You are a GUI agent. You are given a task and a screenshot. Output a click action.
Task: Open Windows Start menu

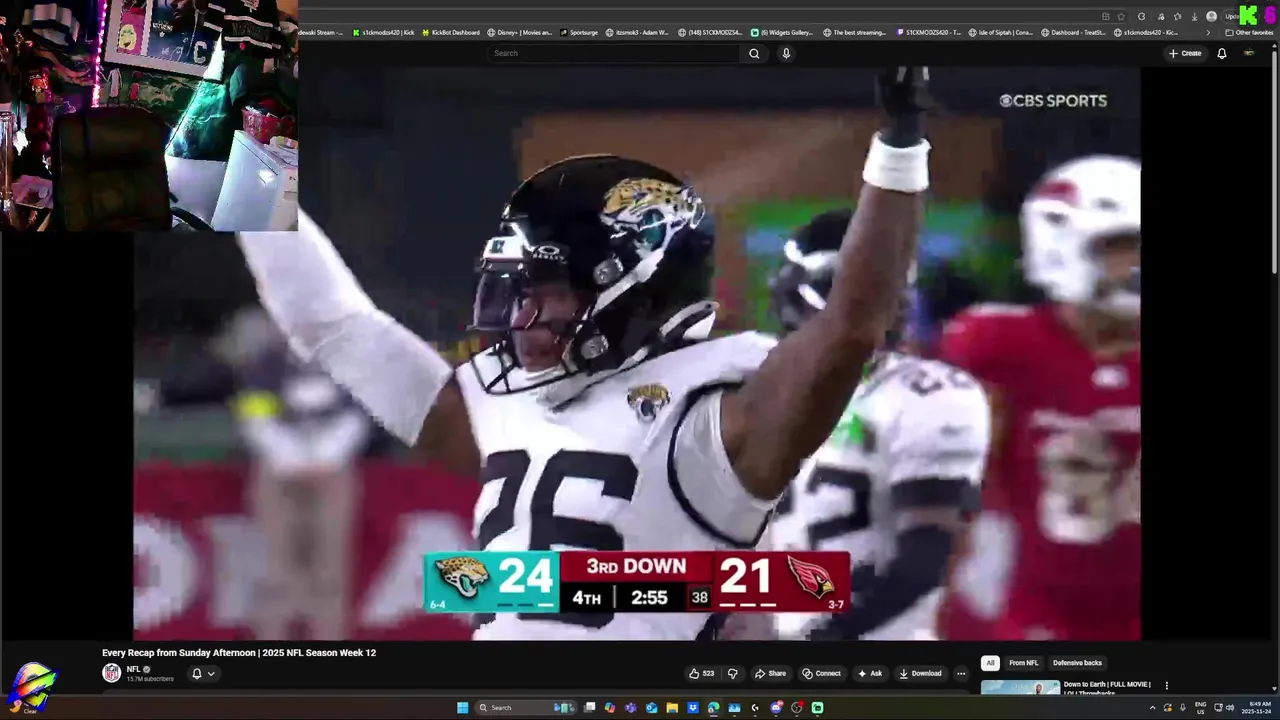(463, 708)
